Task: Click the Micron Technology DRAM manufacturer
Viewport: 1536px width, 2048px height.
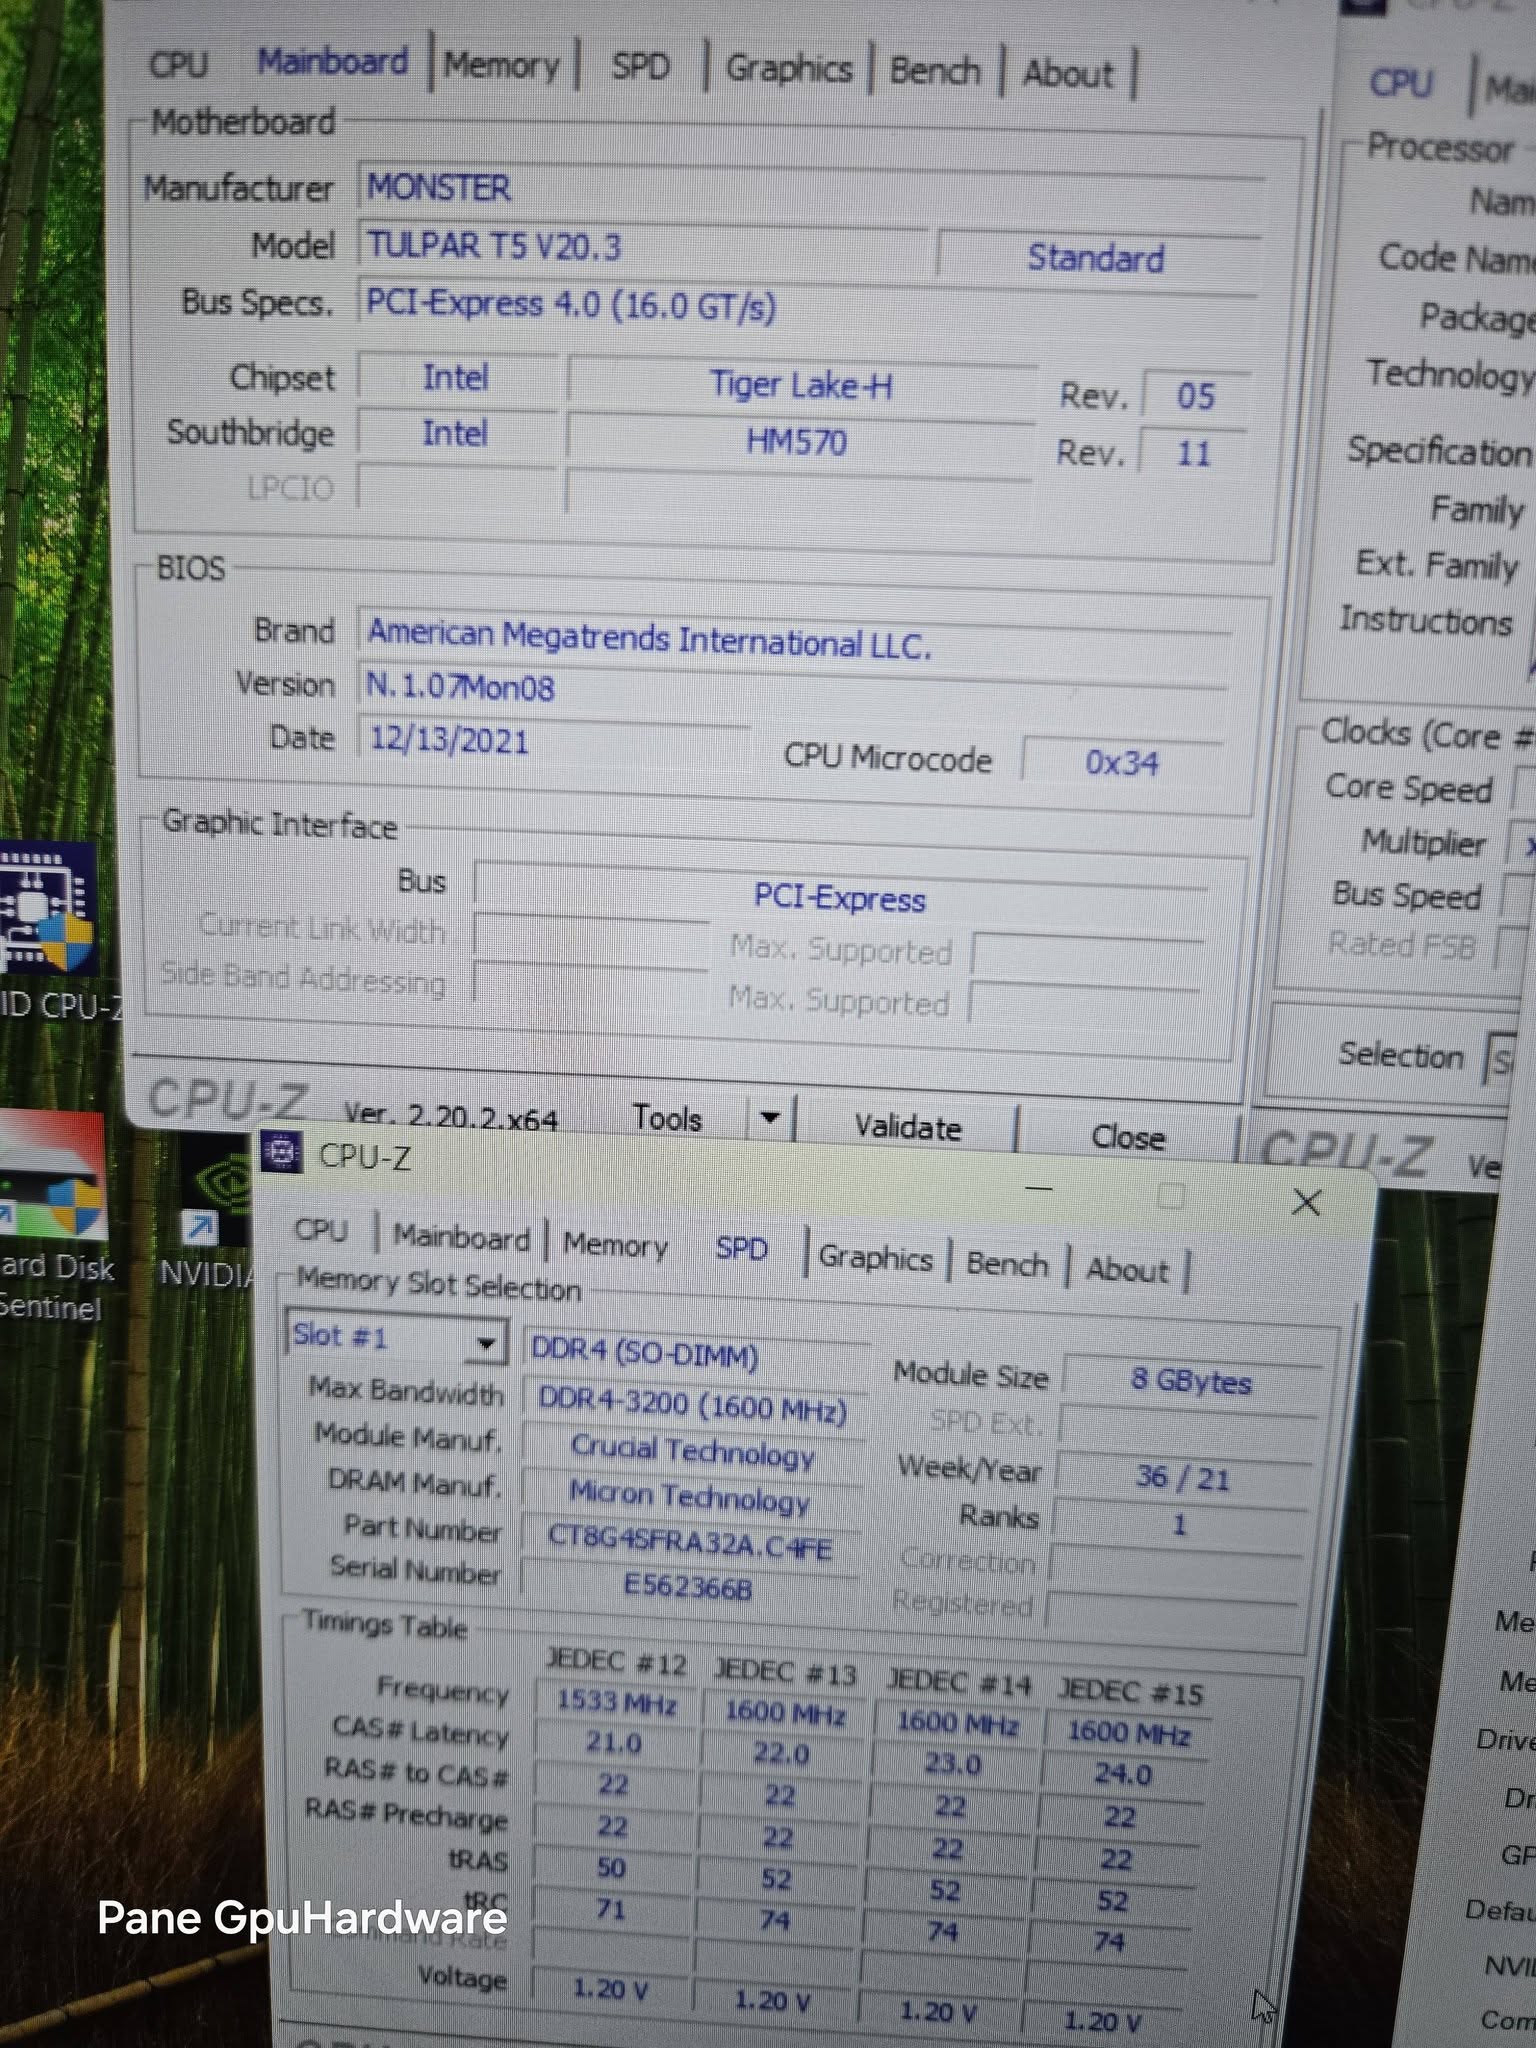Action: (x=690, y=1497)
